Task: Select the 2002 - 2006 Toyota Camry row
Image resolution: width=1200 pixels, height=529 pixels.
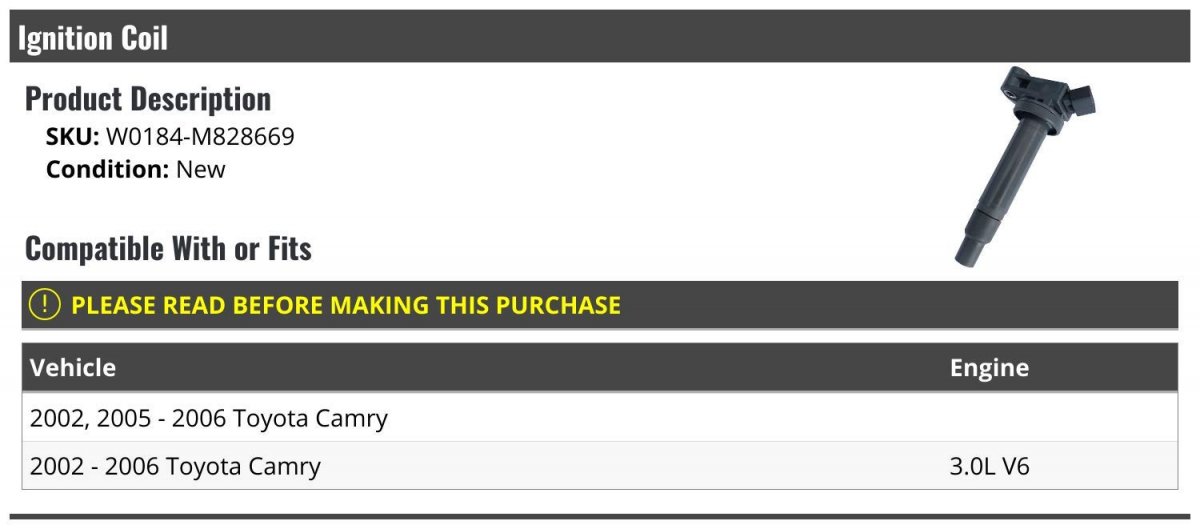Action: tap(600, 465)
